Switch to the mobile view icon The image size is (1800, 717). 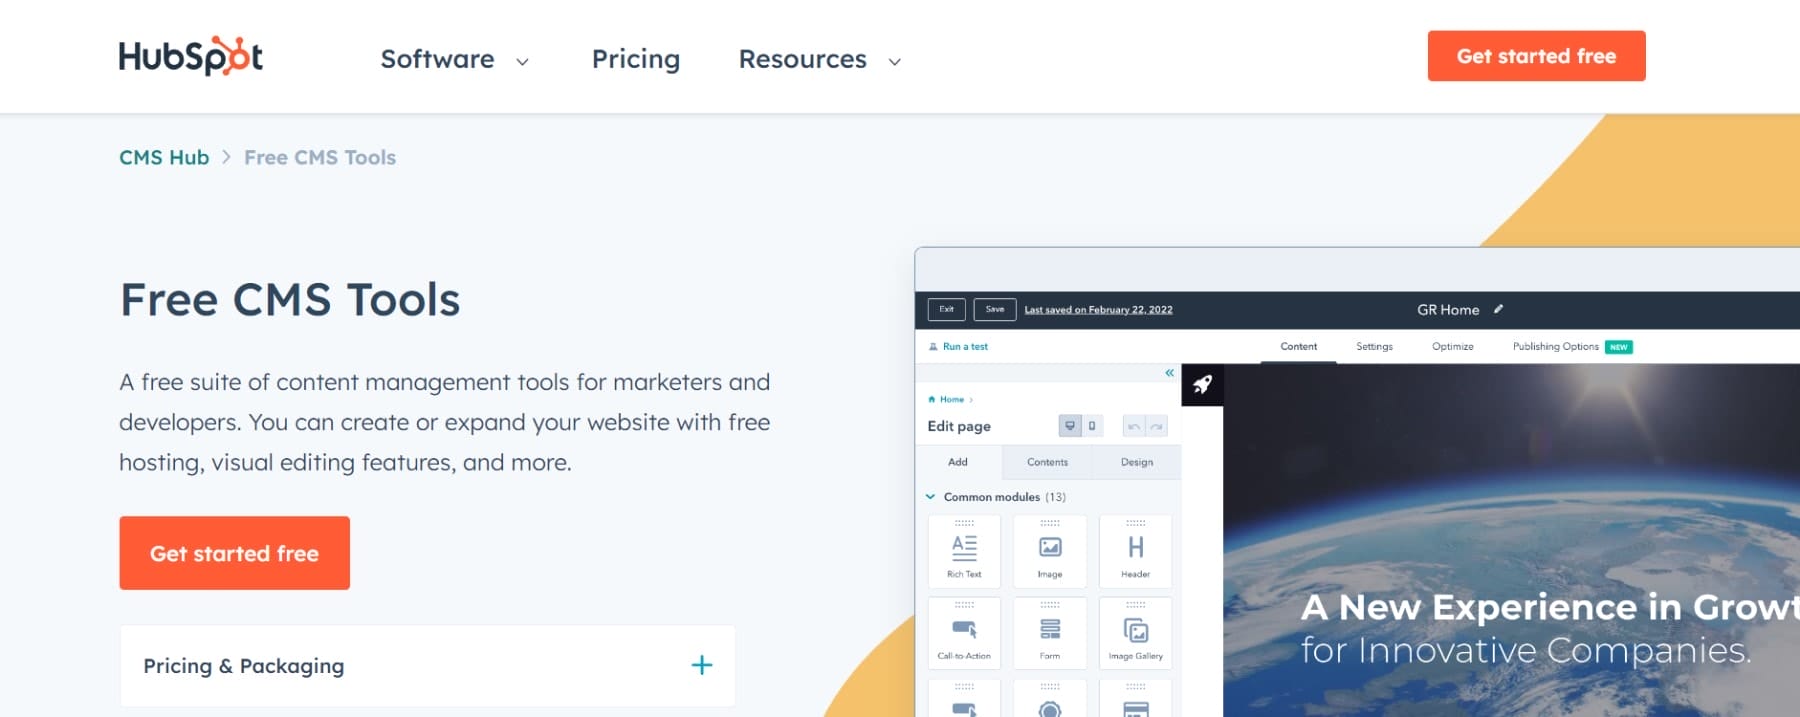1092,426
